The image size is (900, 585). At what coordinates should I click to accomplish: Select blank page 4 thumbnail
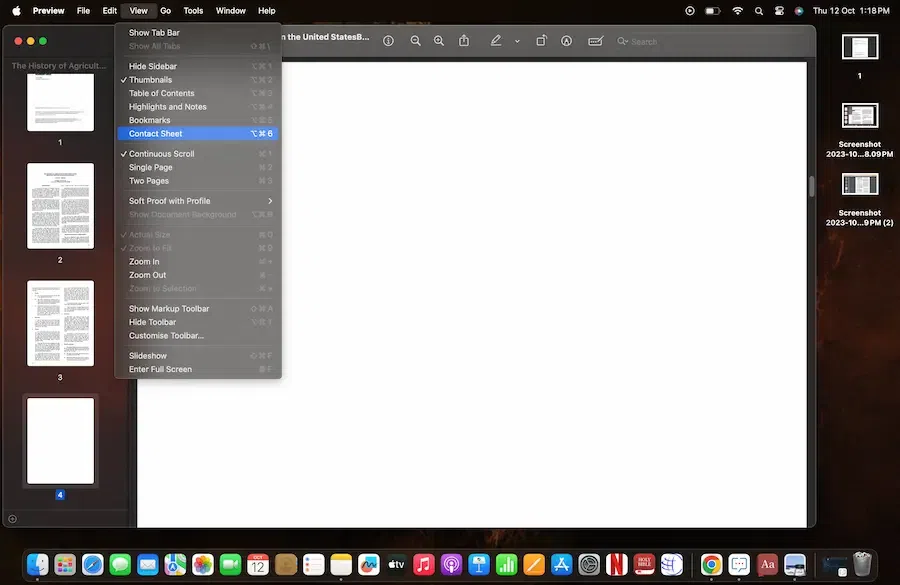(x=60, y=441)
